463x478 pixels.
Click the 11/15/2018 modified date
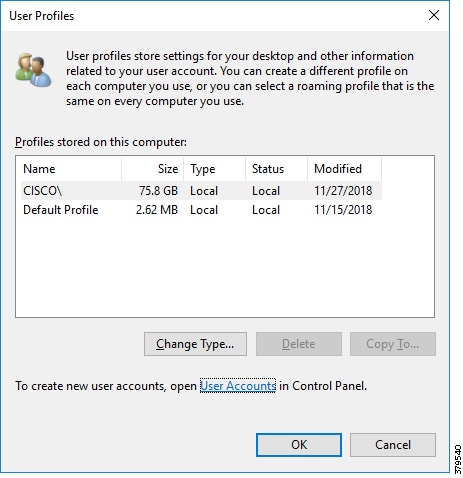coord(343,210)
